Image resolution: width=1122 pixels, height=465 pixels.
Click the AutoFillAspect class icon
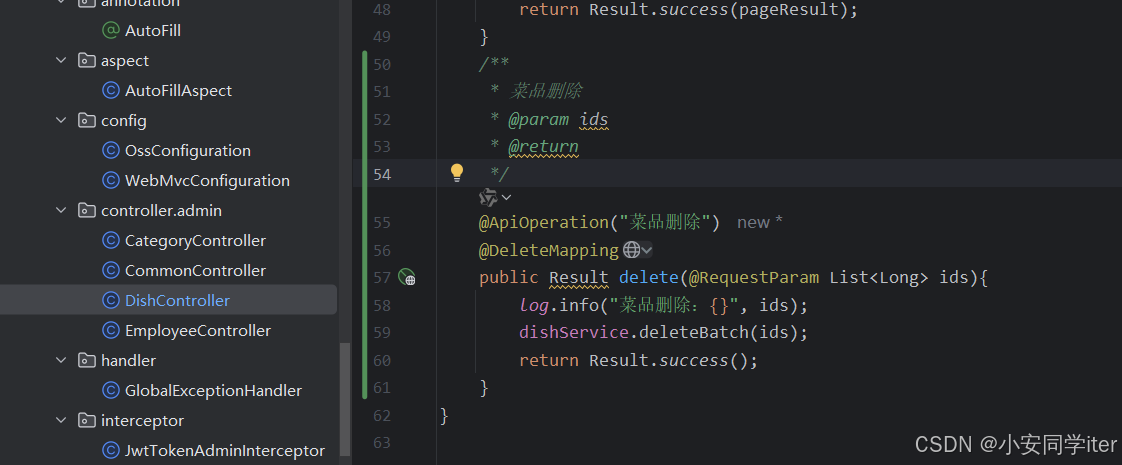coord(110,91)
